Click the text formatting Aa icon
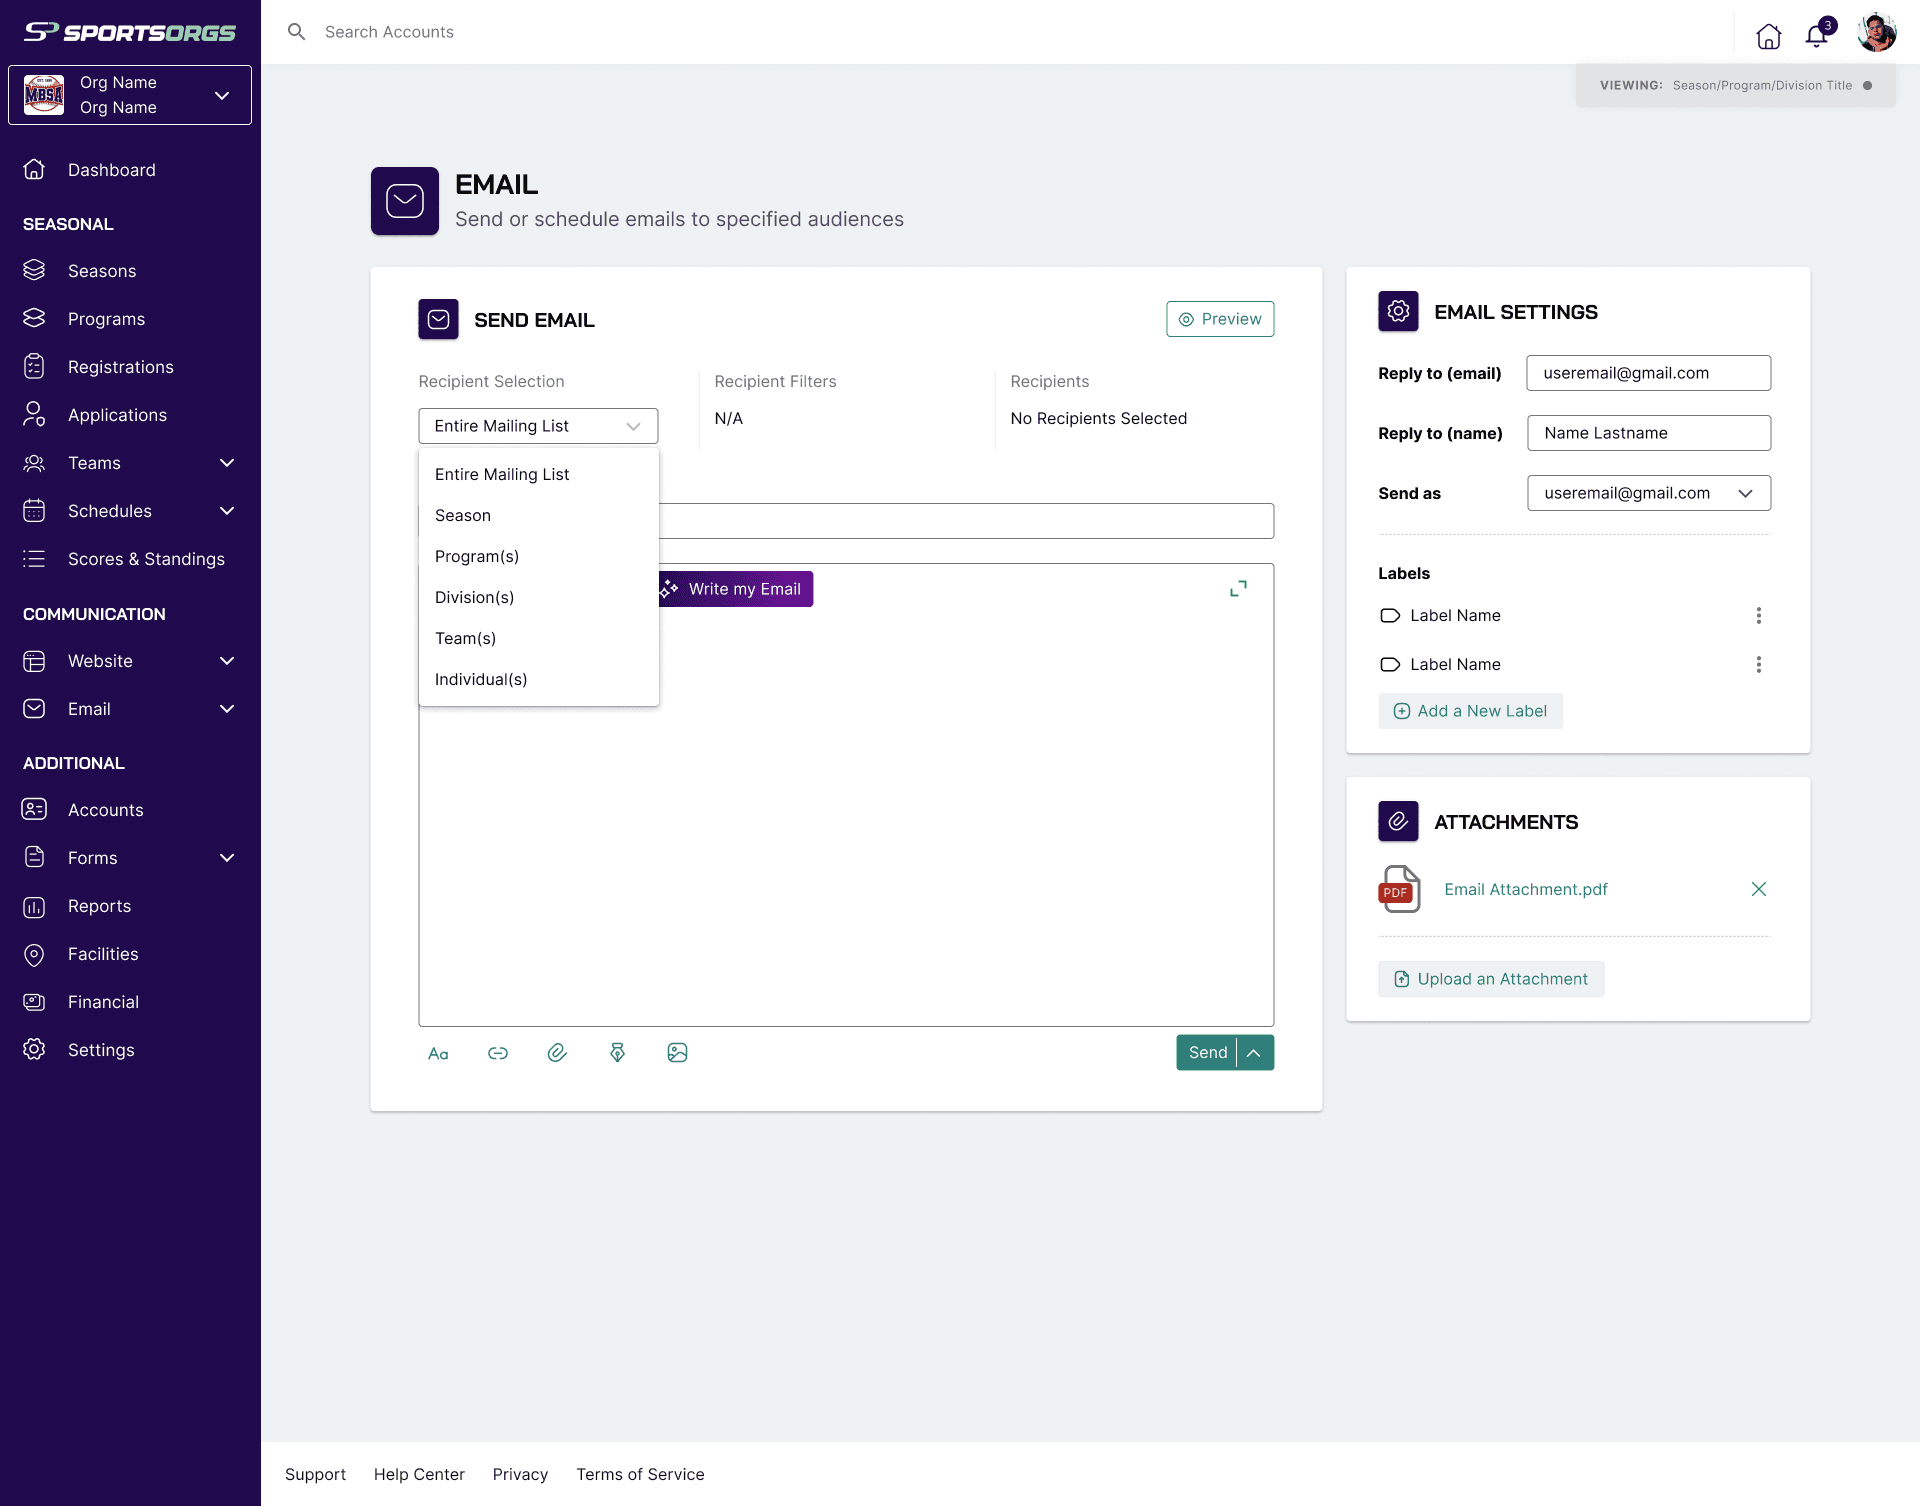The height and width of the screenshot is (1506, 1920). (438, 1053)
